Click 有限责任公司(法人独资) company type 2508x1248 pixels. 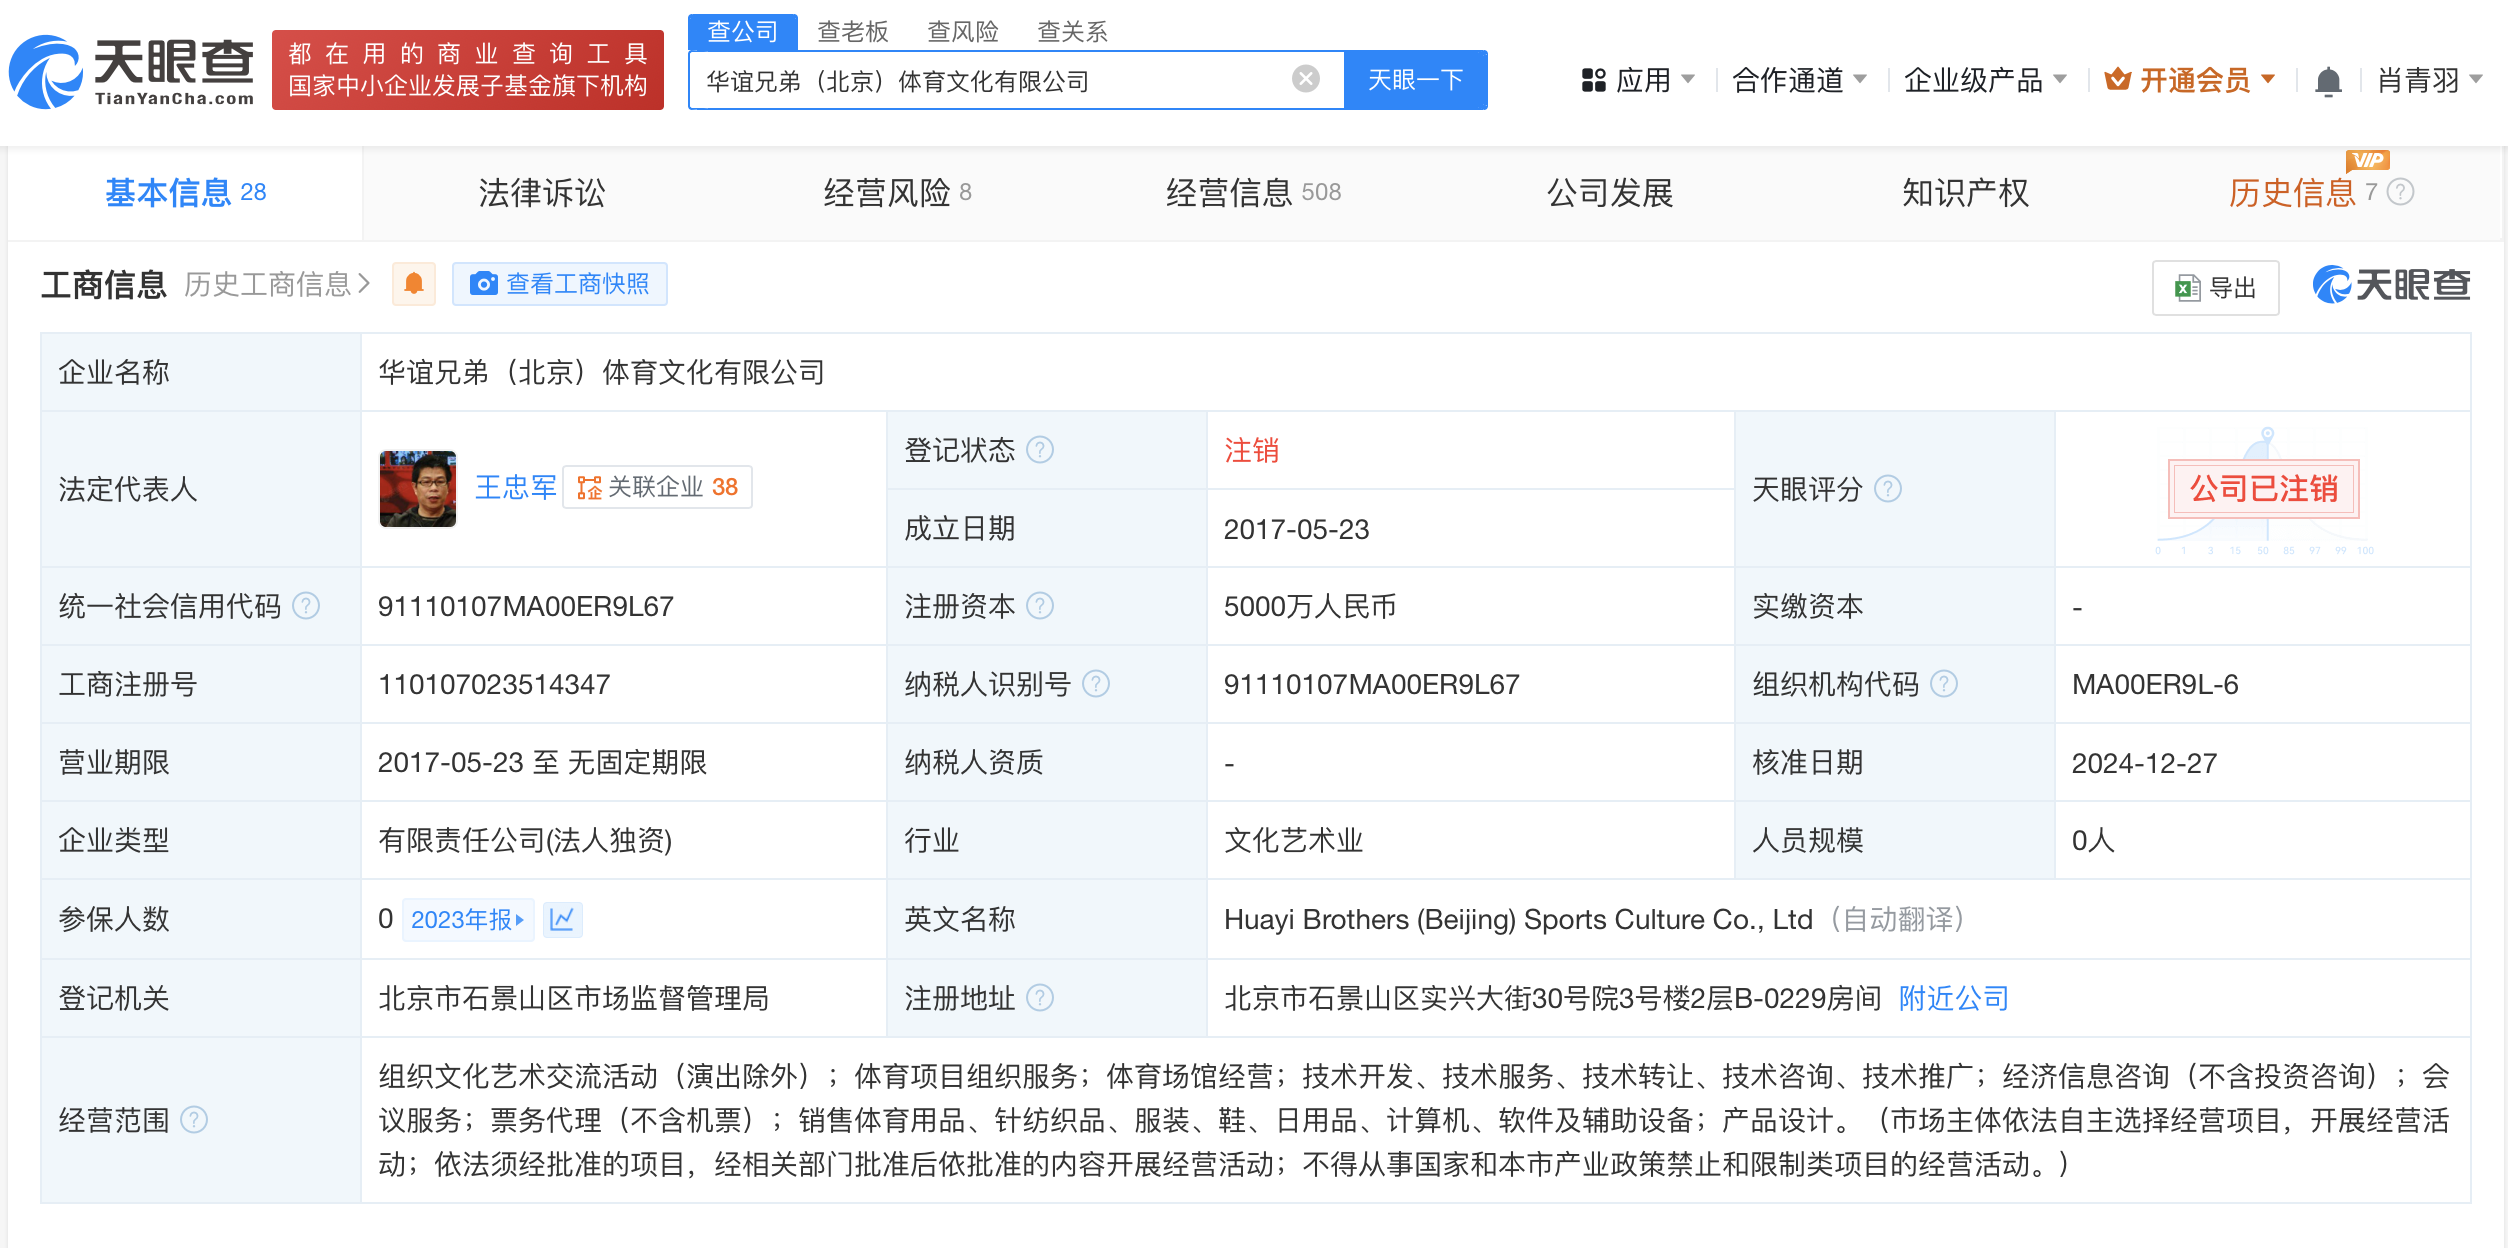(x=525, y=840)
